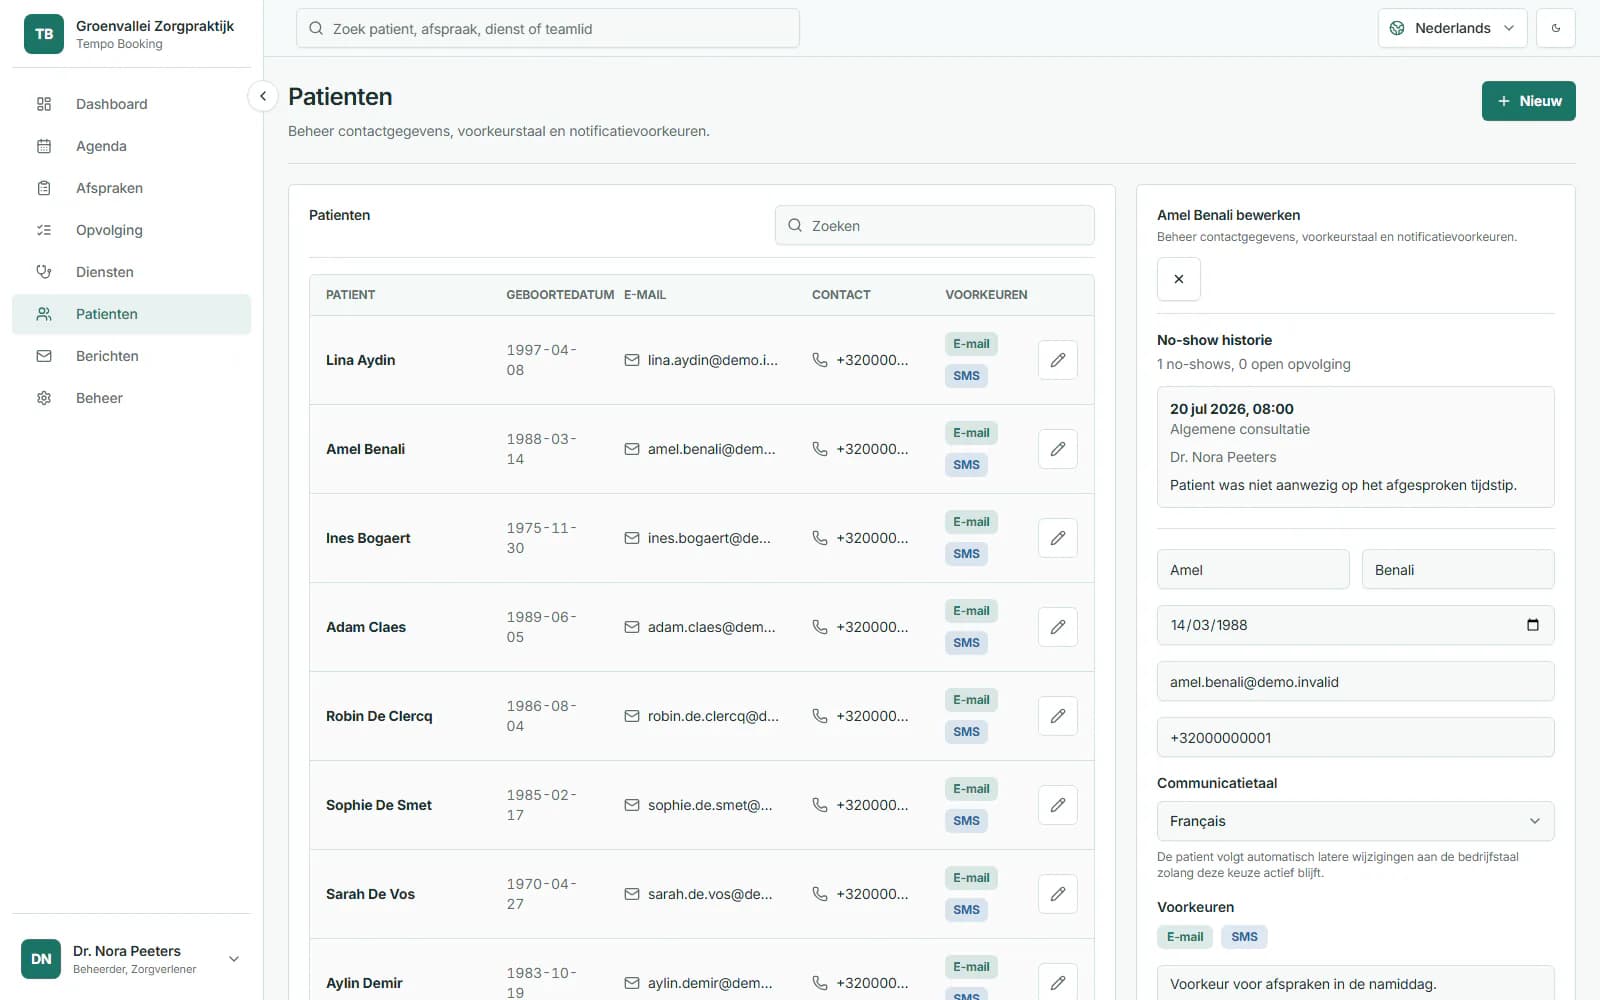Click the TB practice logo
The image size is (1600, 1000).
click(44, 34)
